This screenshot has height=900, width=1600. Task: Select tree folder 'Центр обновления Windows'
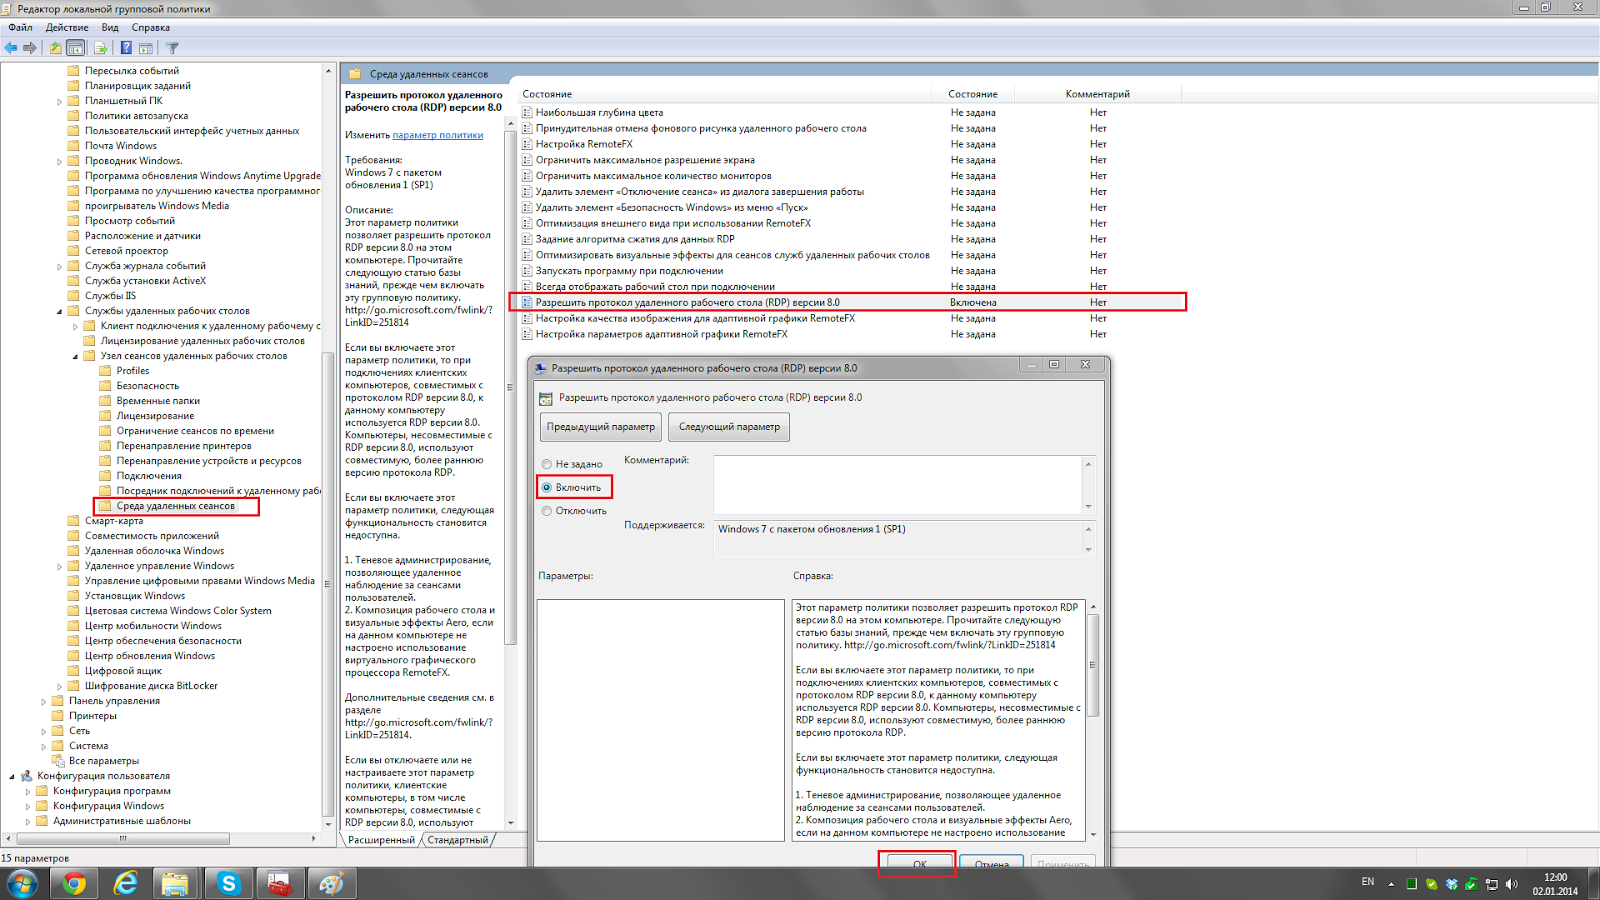pyautogui.click(x=150, y=656)
